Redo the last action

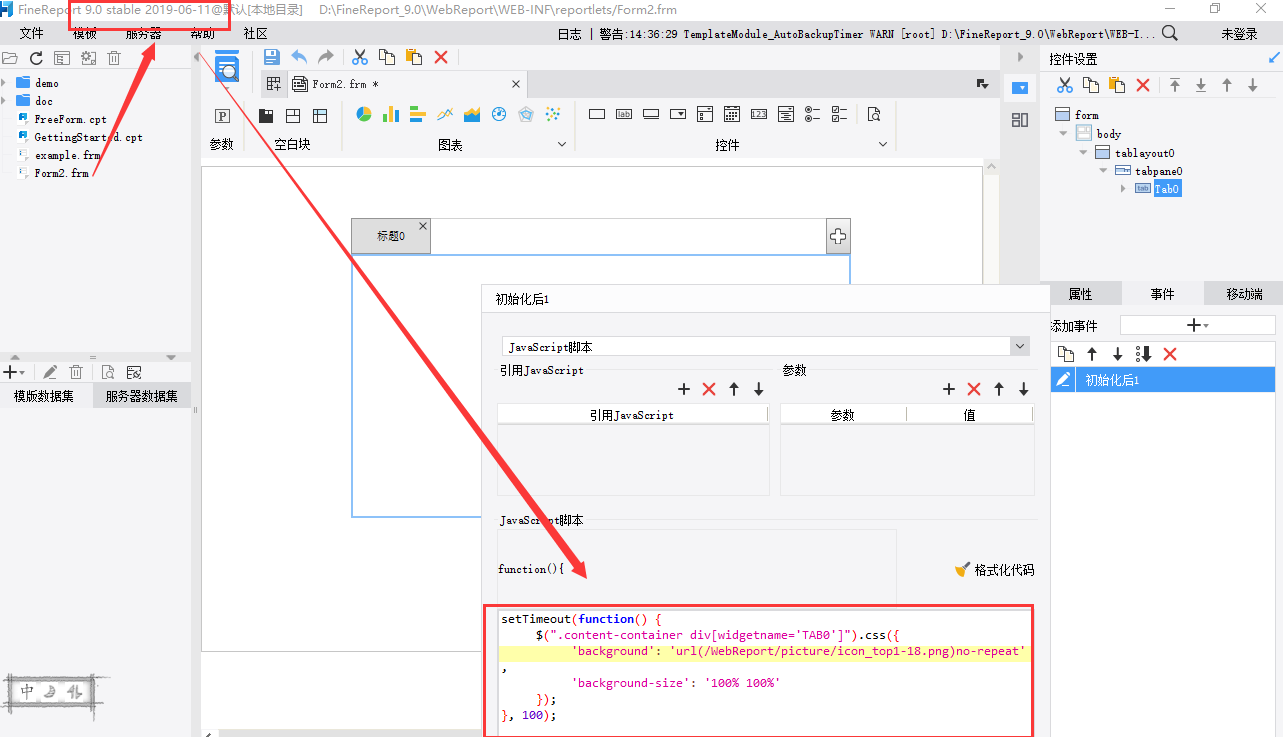point(325,57)
